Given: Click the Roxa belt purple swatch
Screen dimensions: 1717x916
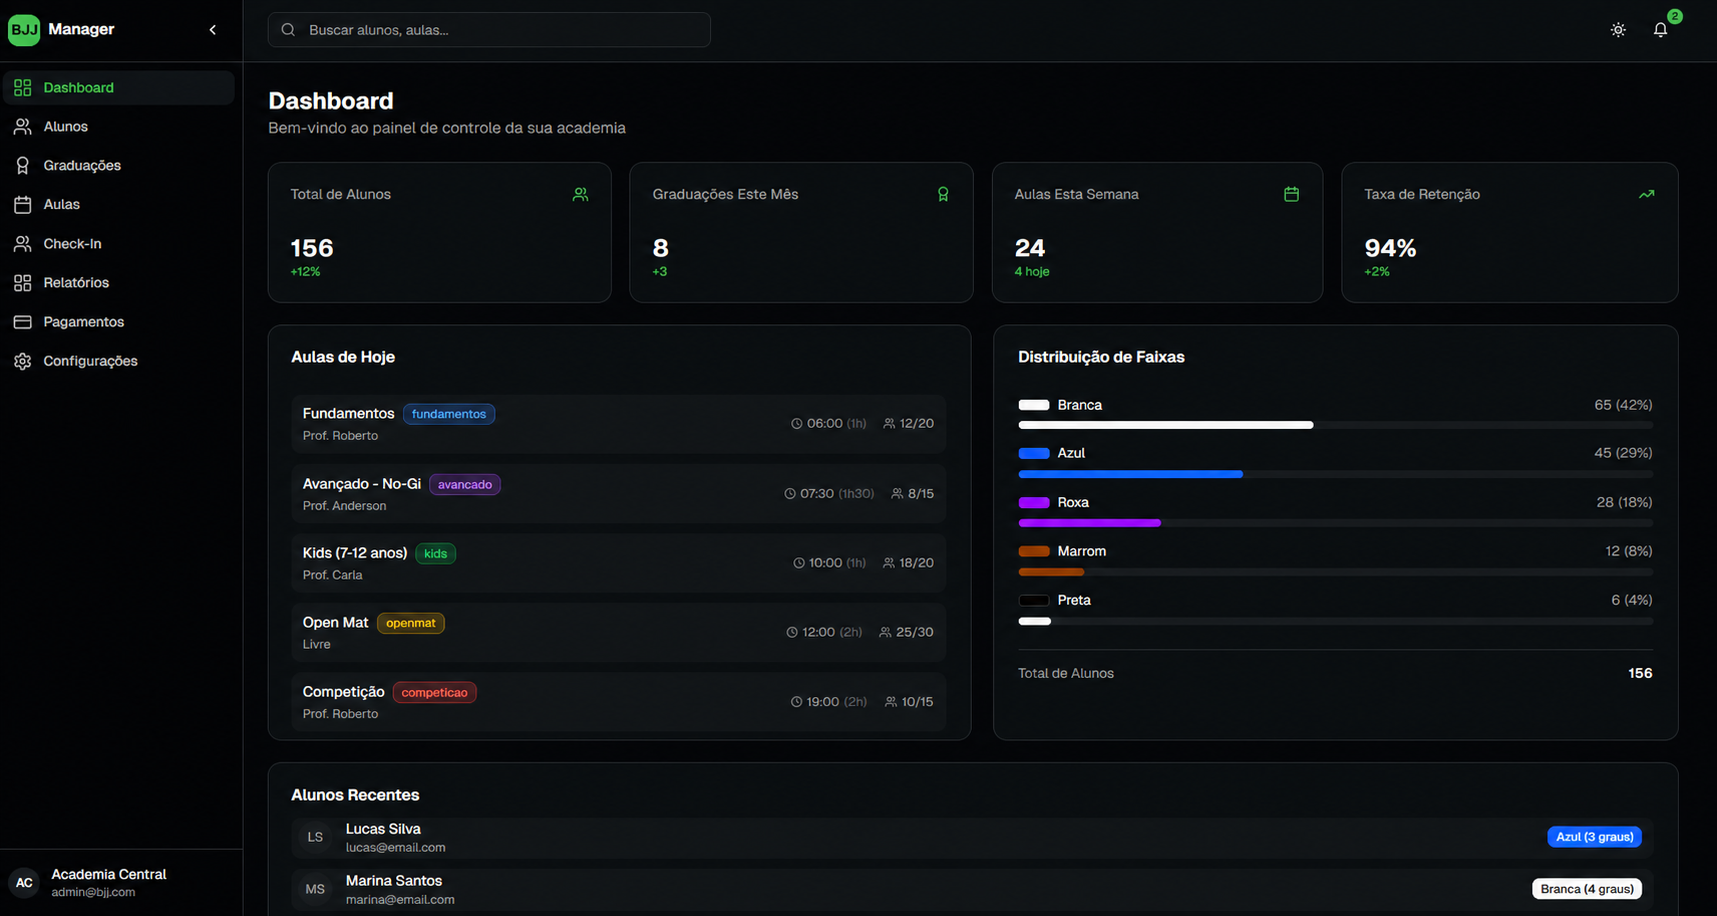Looking at the screenshot, I should point(1034,502).
